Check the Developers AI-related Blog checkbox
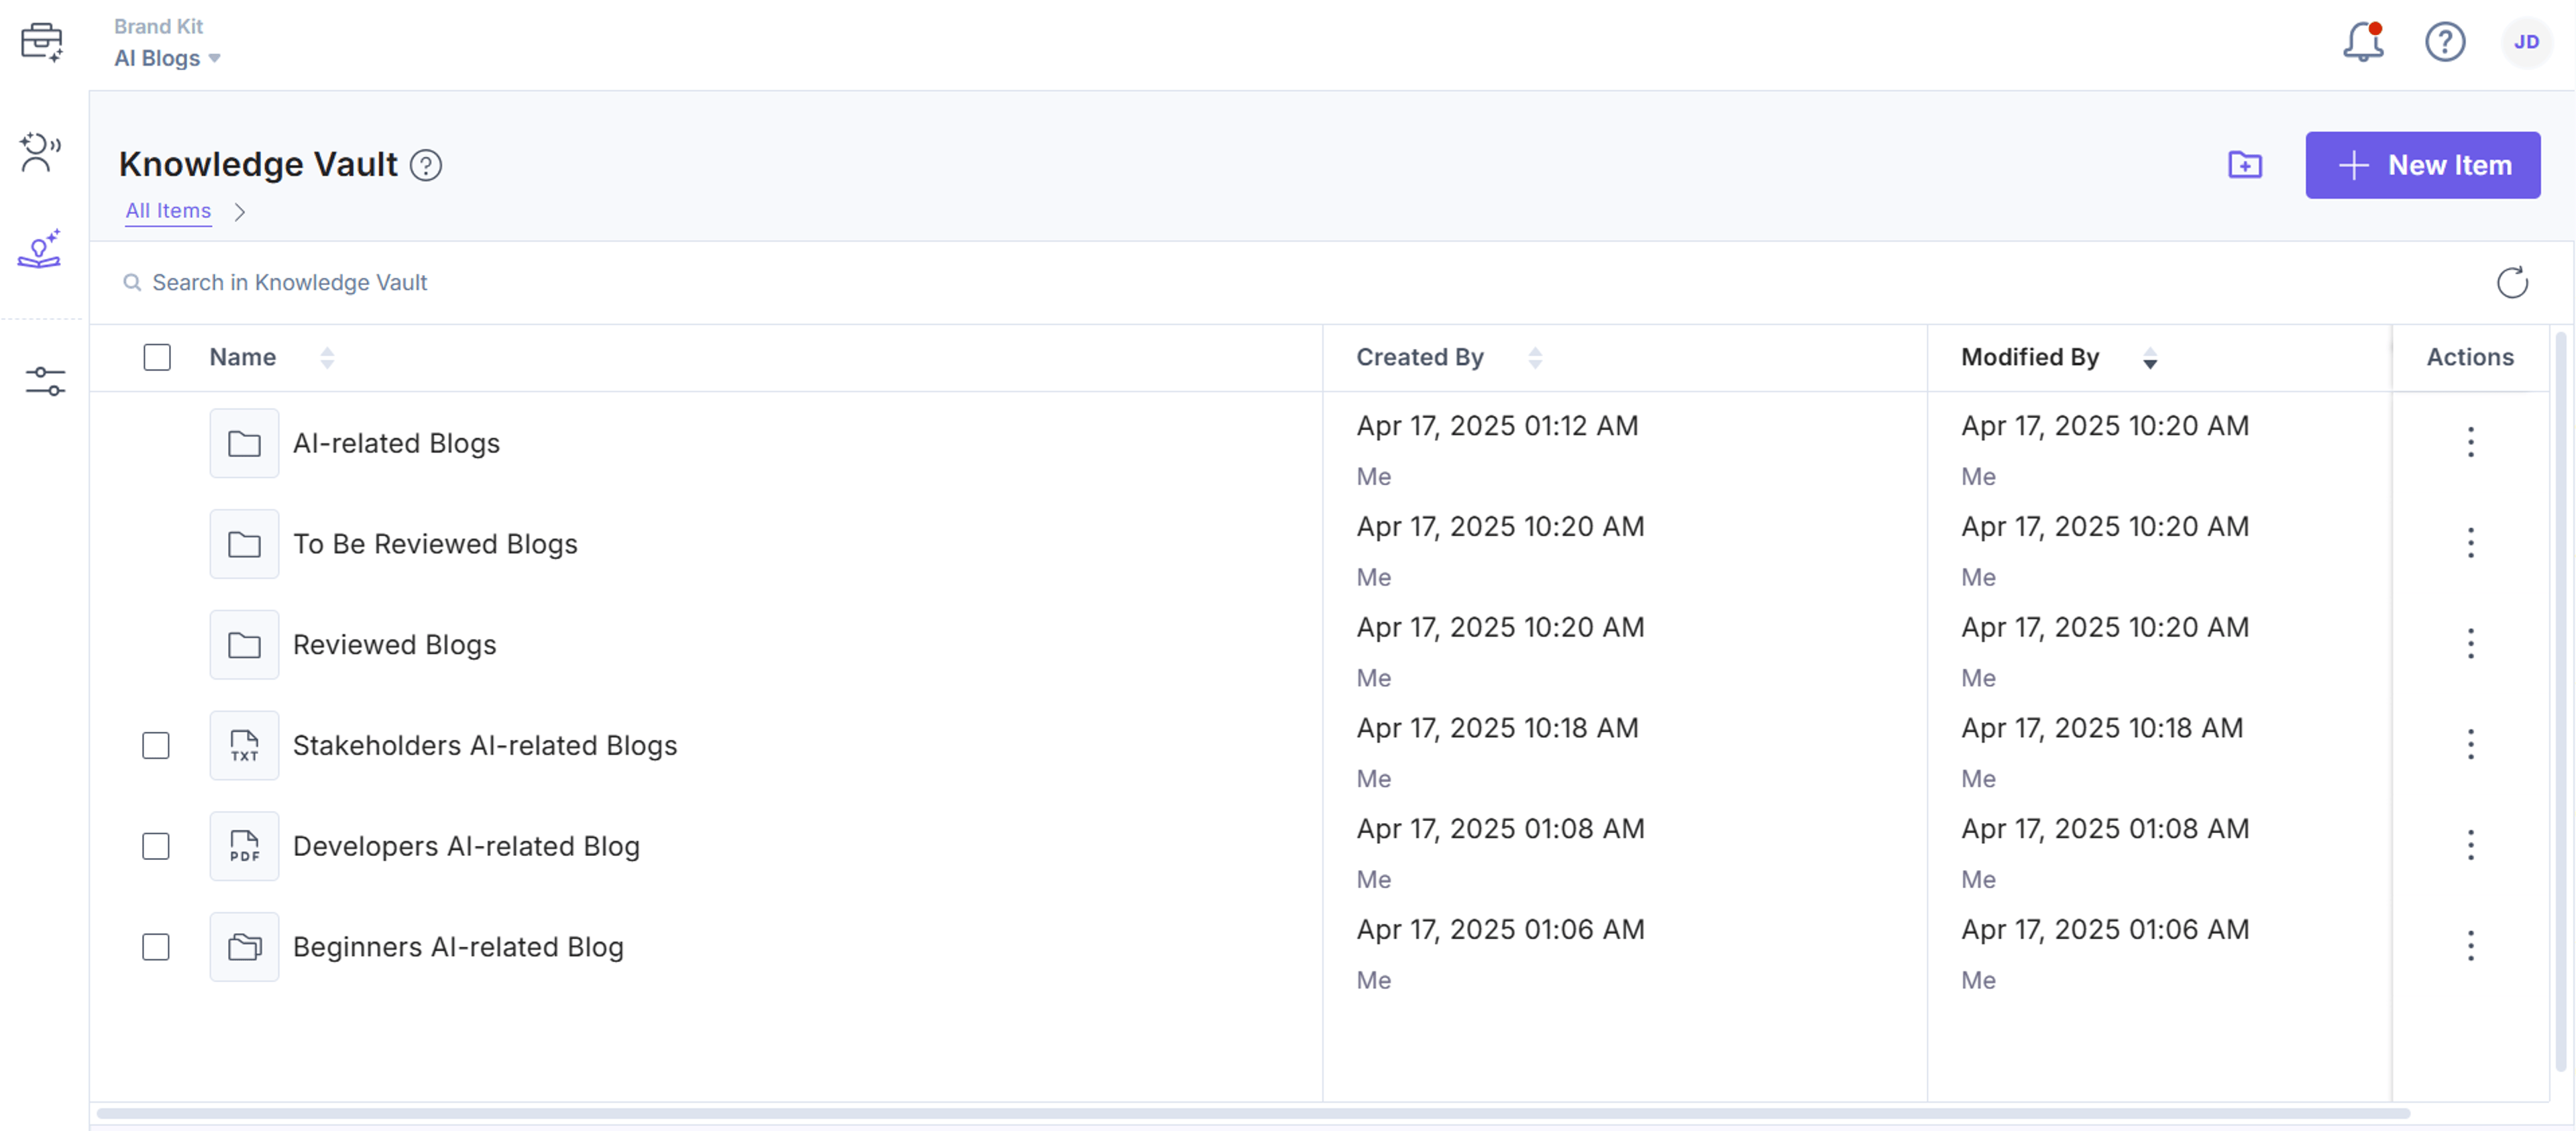The image size is (2576, 1131). [x=156, y=846]
